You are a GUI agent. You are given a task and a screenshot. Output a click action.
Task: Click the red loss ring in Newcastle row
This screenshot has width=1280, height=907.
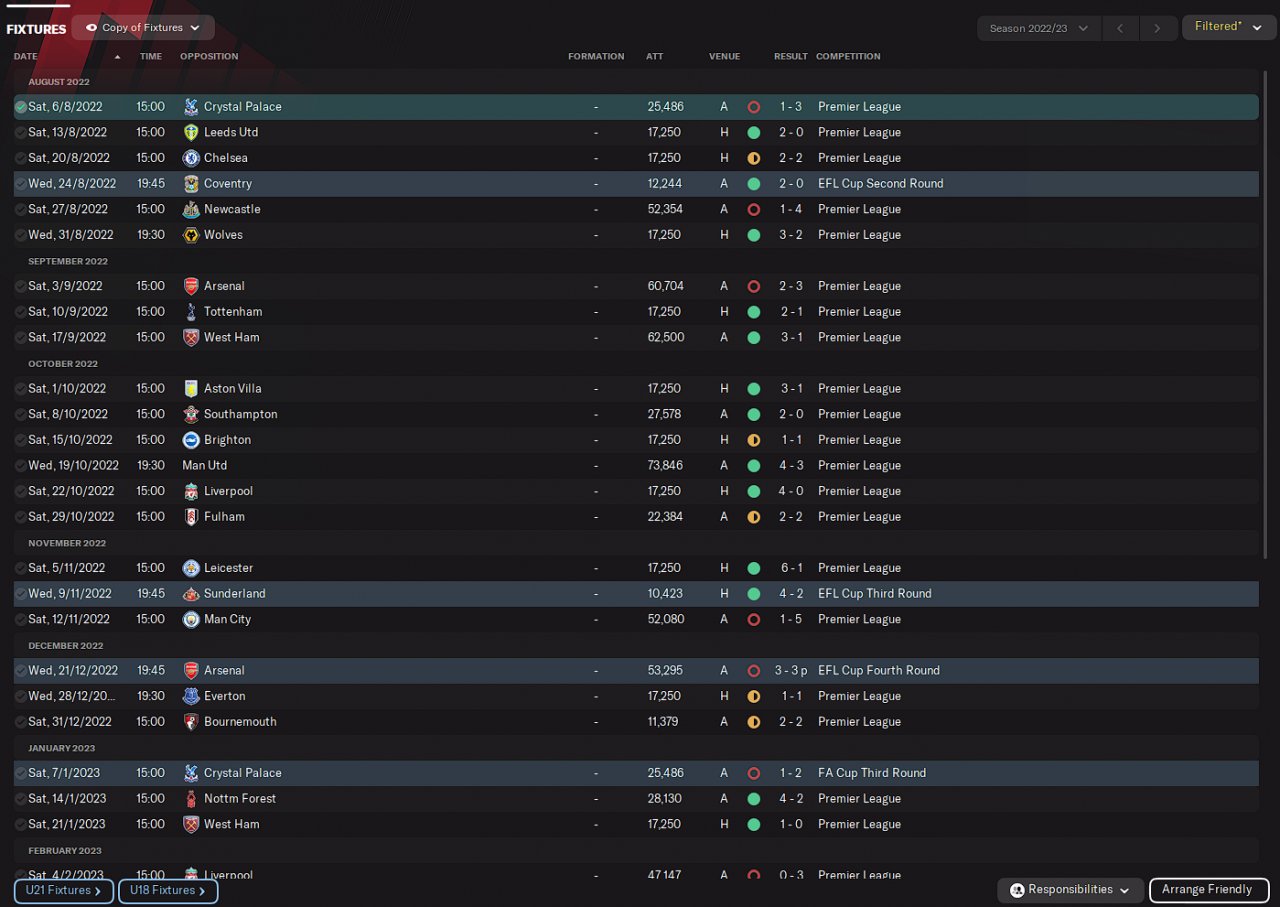[x=754, y=209]
